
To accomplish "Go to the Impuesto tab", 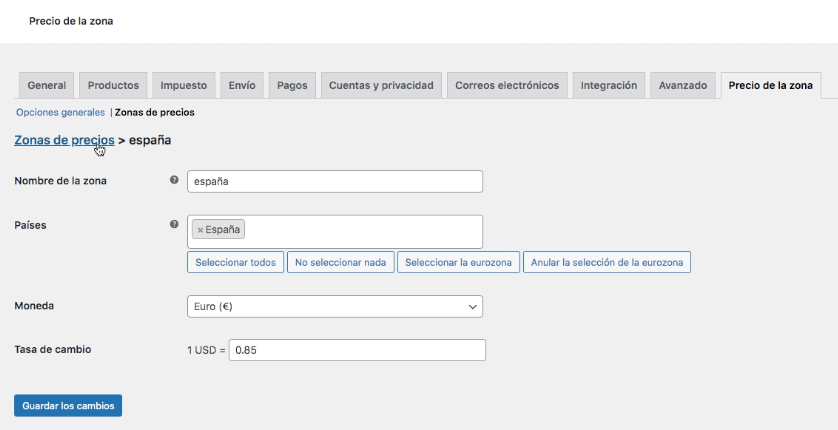I will 184,86.
